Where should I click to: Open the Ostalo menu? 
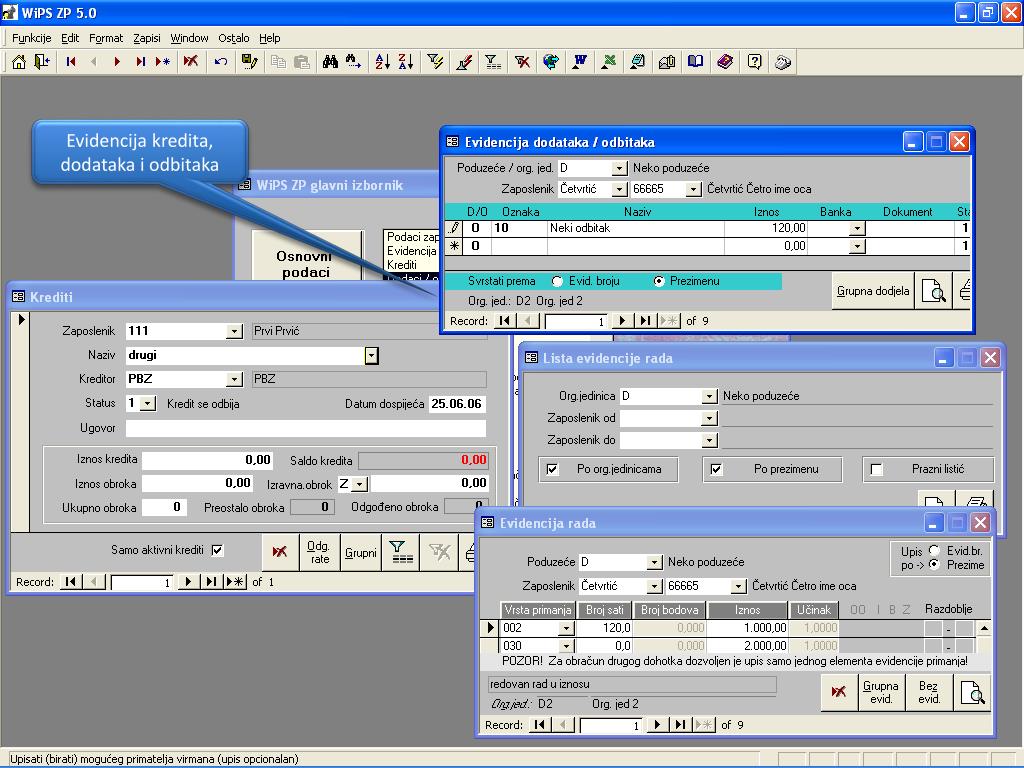coord(234,38)
